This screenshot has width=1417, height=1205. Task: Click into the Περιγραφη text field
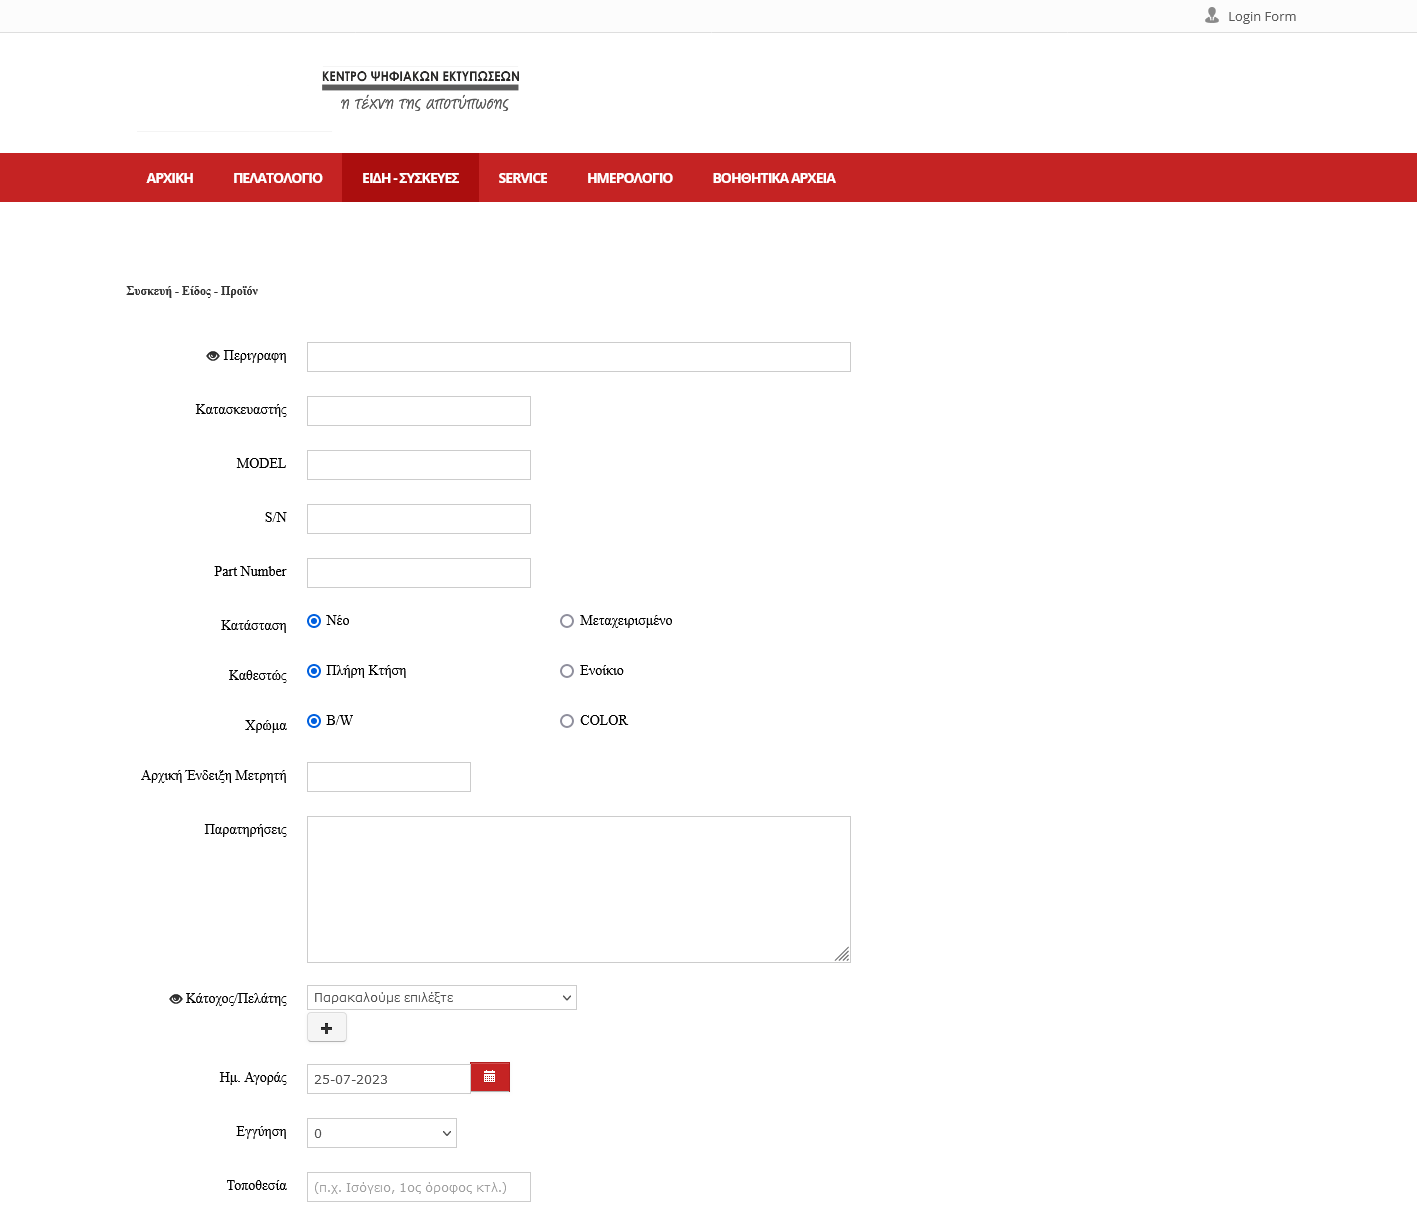point(578,357)
